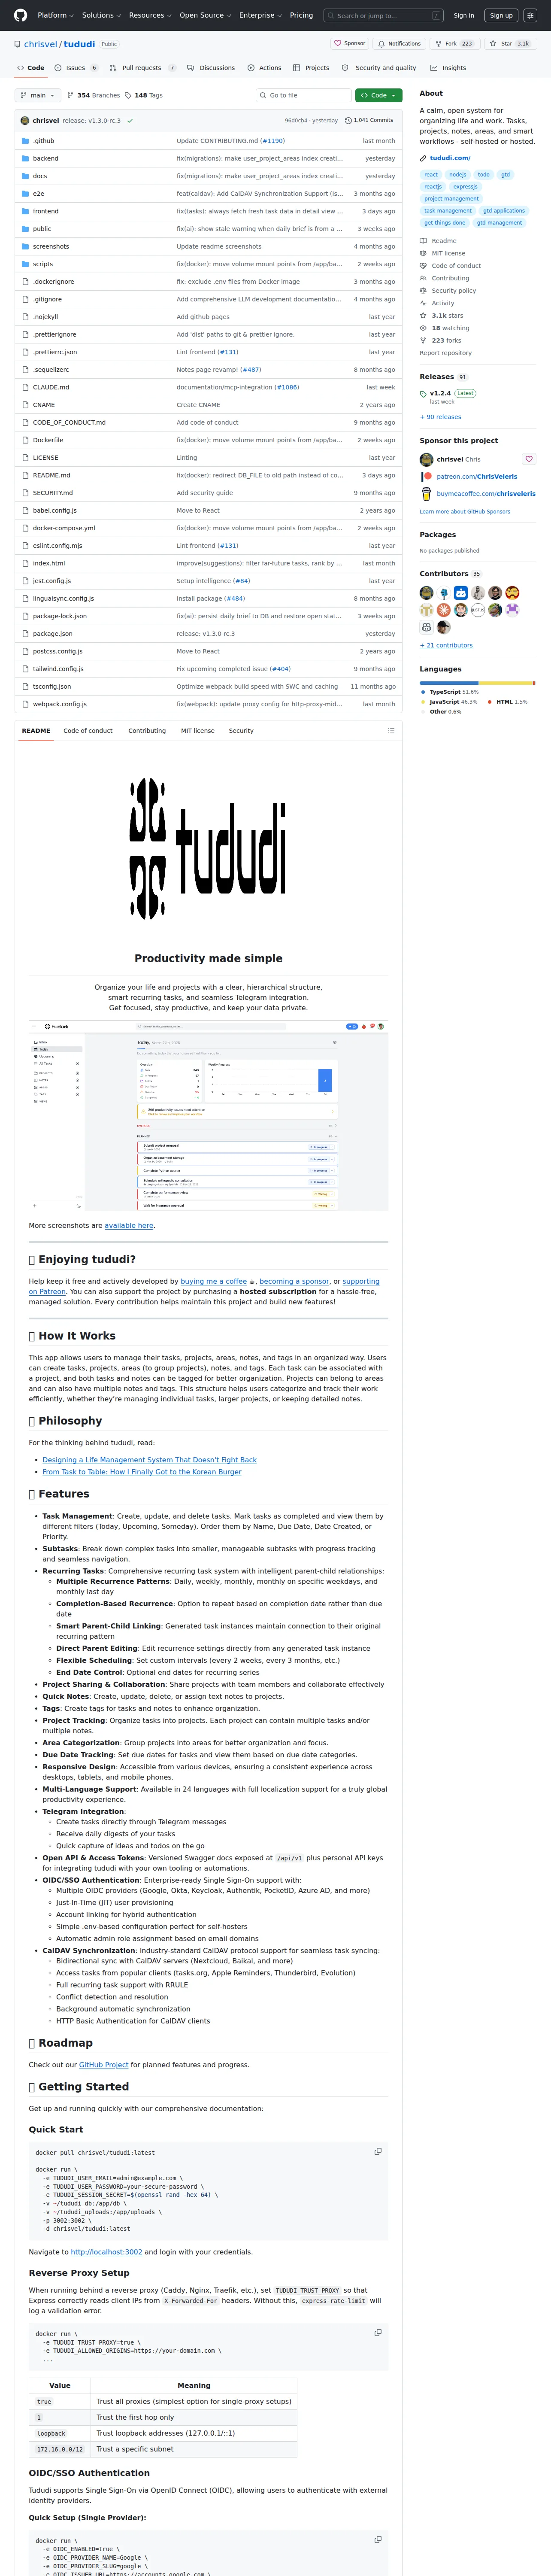Click the gtd-applications topic tag
Viewport: 551px width, 2576px height.
point(503,211)
